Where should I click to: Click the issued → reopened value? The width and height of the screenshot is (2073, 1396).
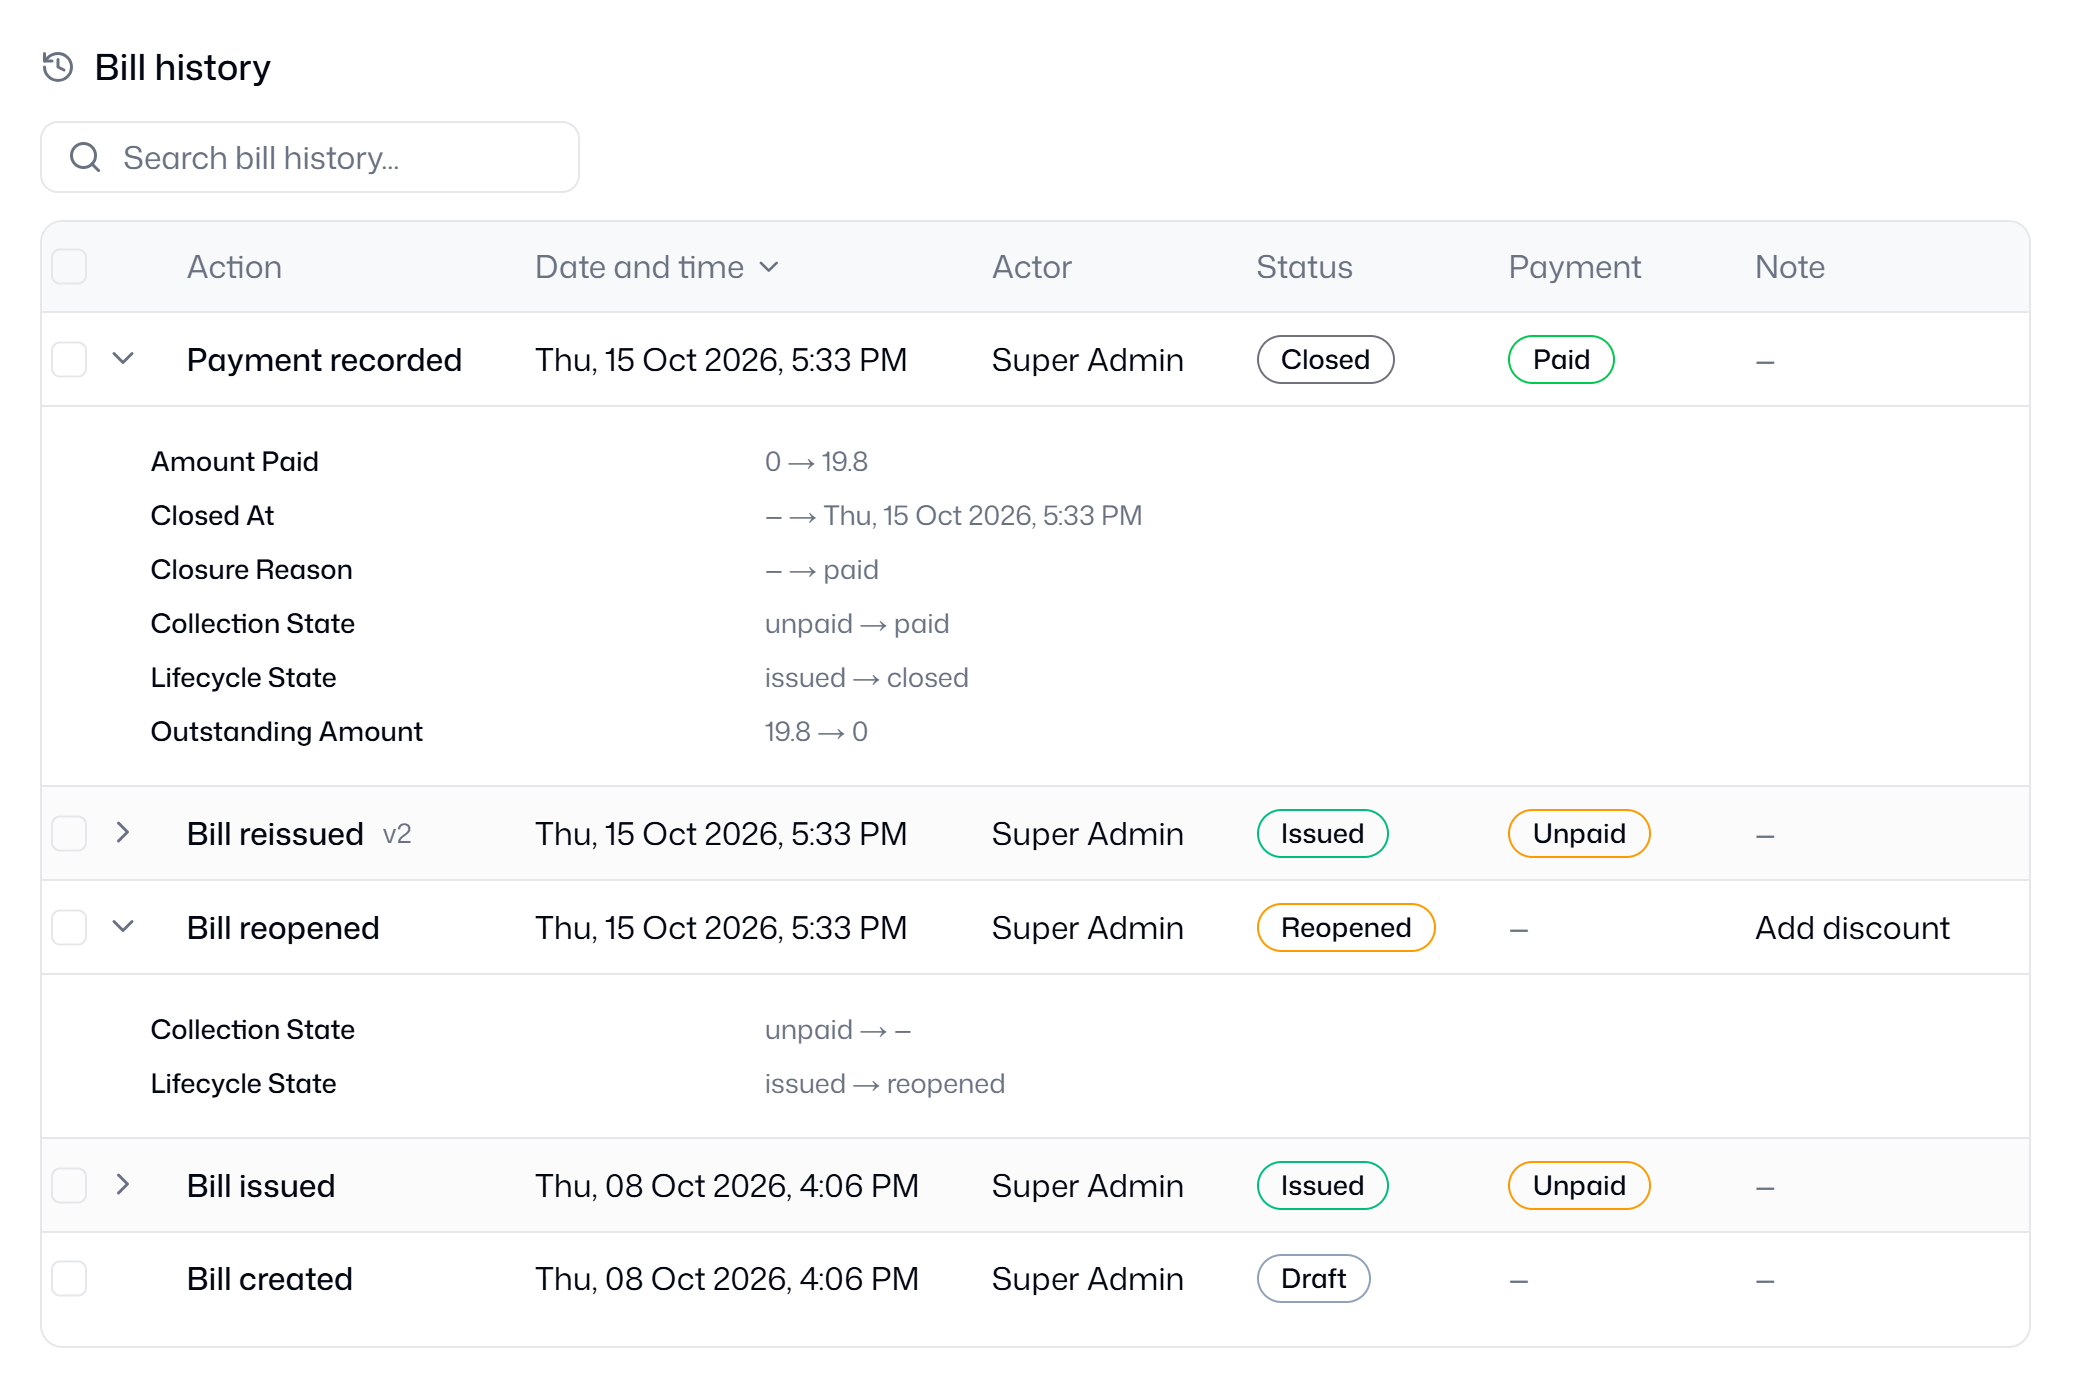884,1083
